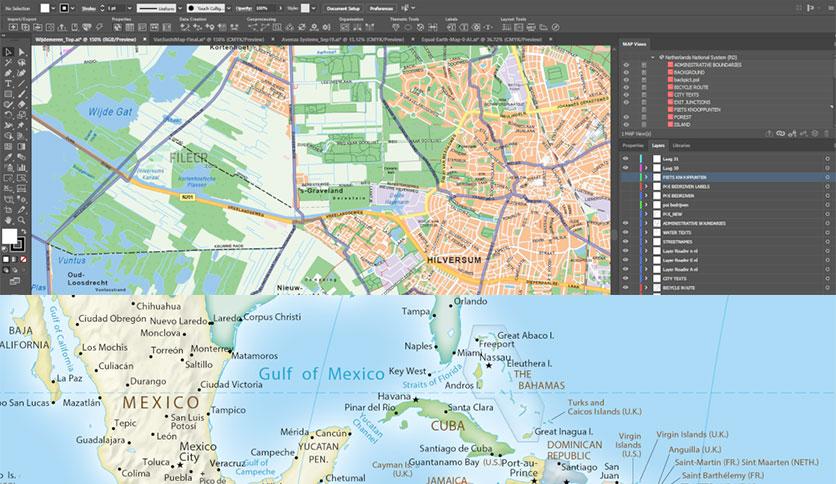This screenshot has width=836, height=484.
Task: Click target circle of Laag 31 layer
Action: pos(827,159)
